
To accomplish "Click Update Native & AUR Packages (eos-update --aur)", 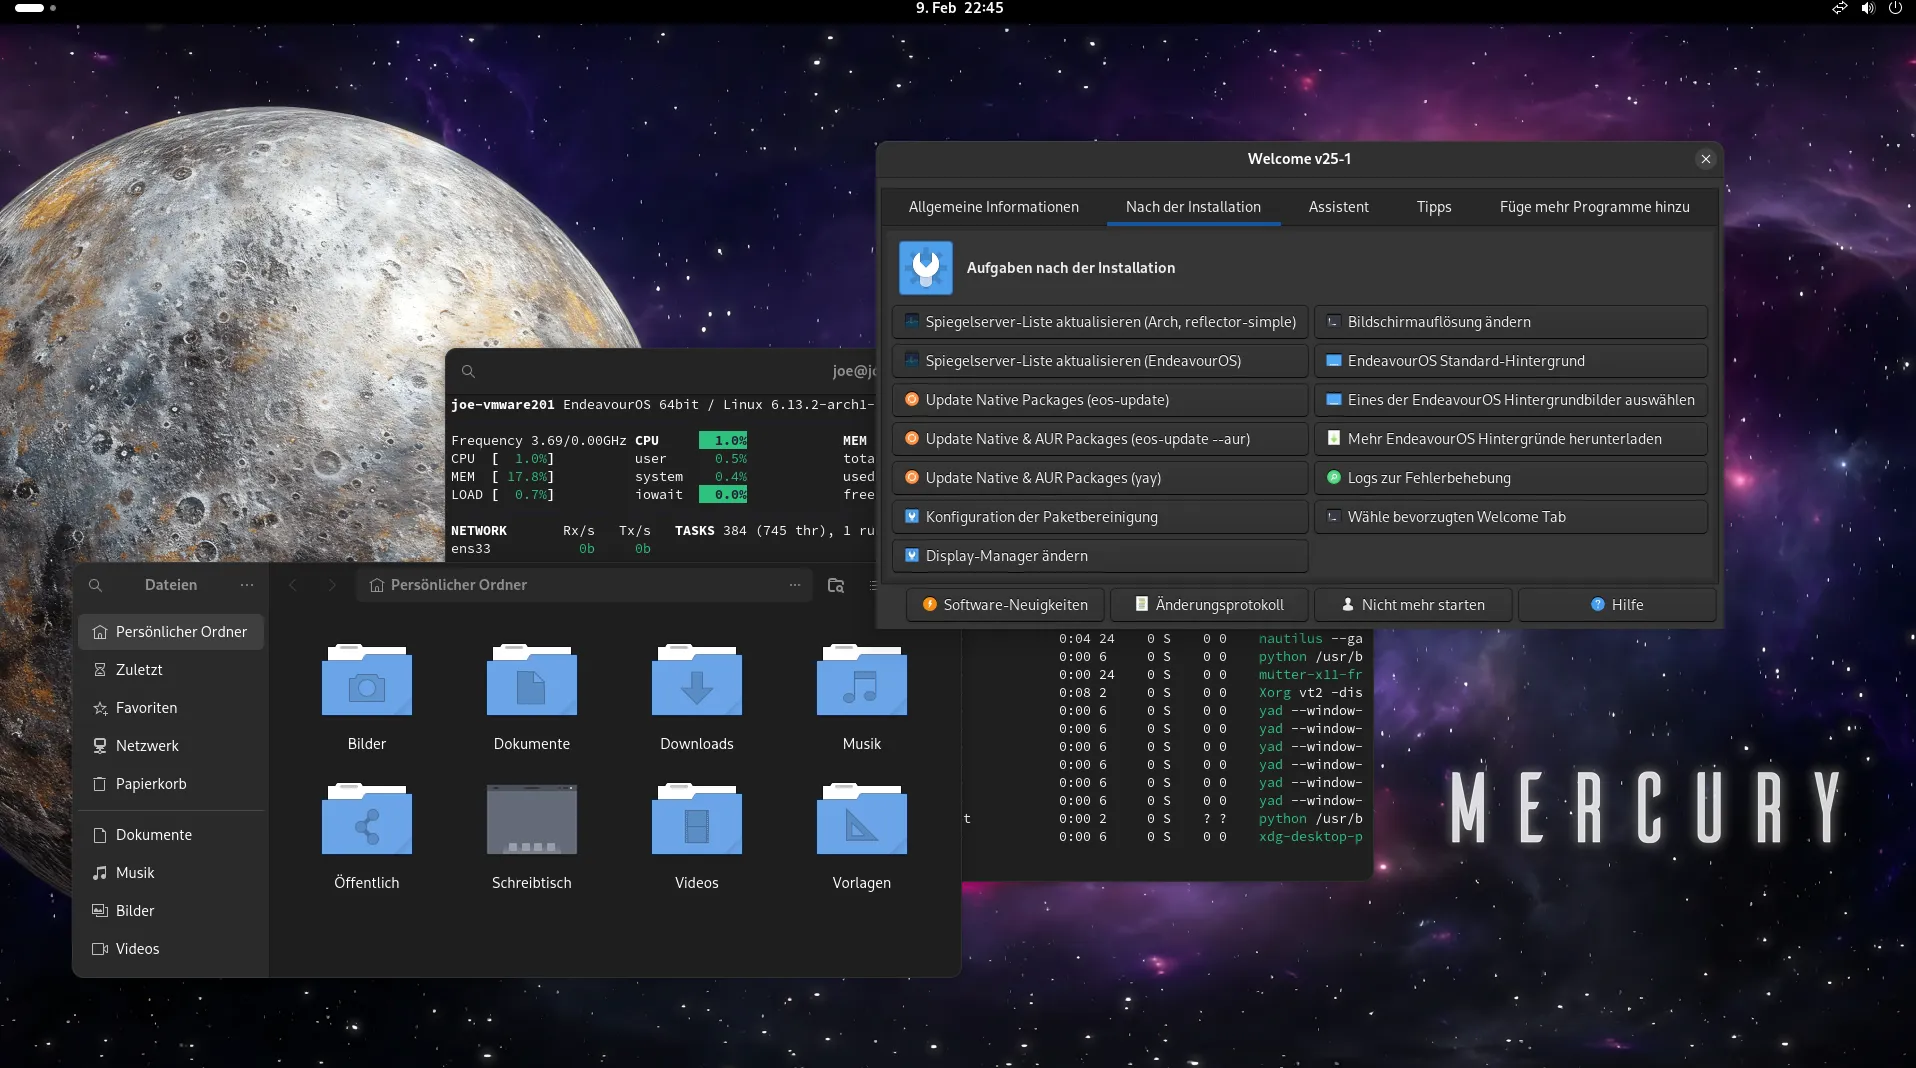I will 1100,439.
